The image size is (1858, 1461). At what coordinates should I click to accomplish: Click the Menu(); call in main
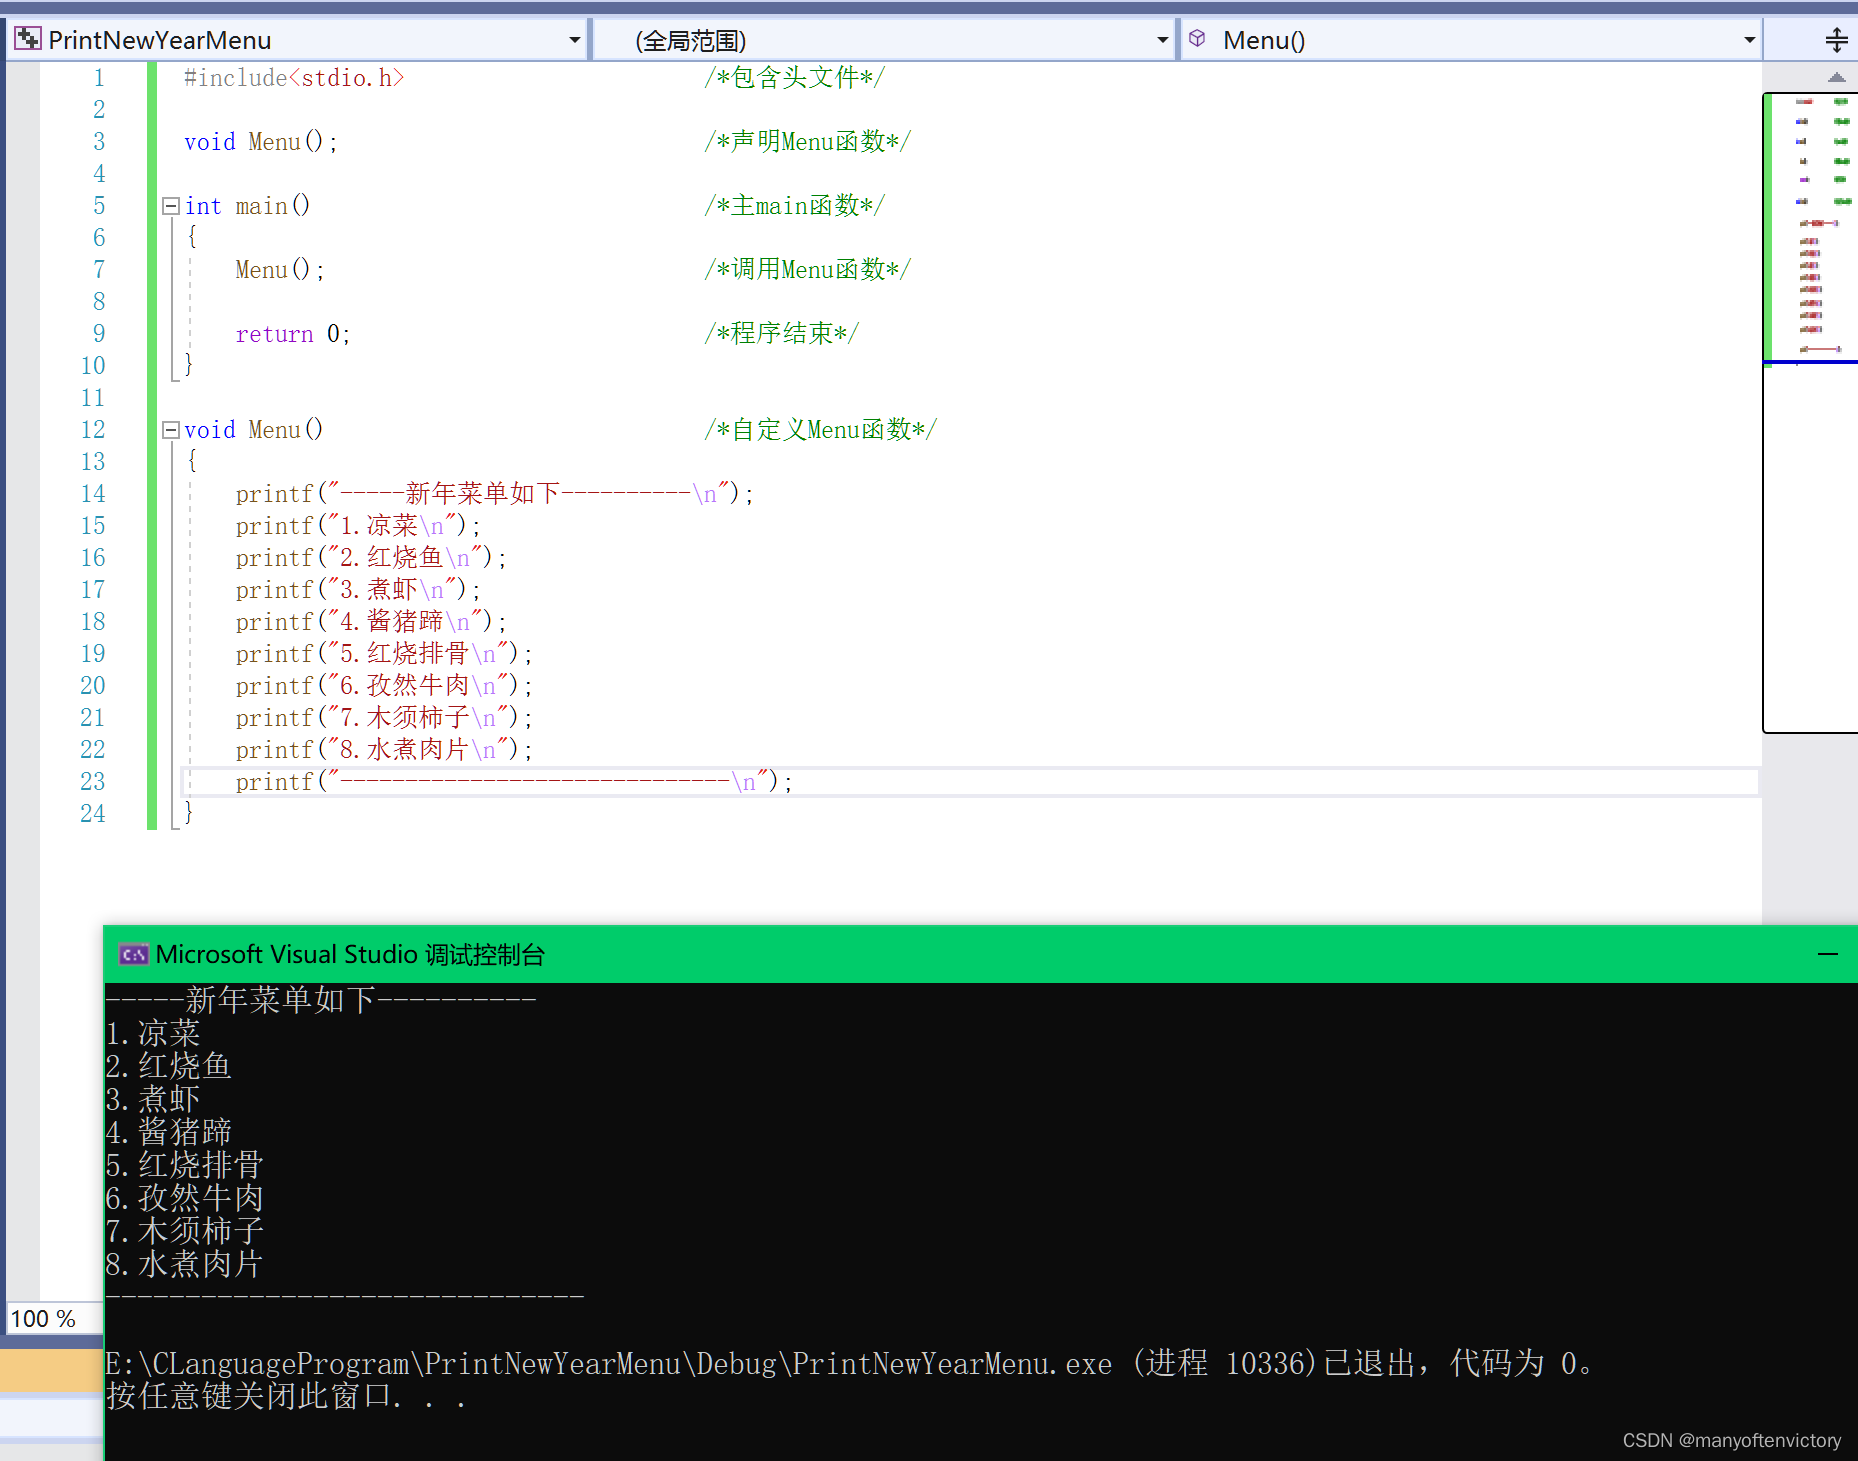click(280, 270)
